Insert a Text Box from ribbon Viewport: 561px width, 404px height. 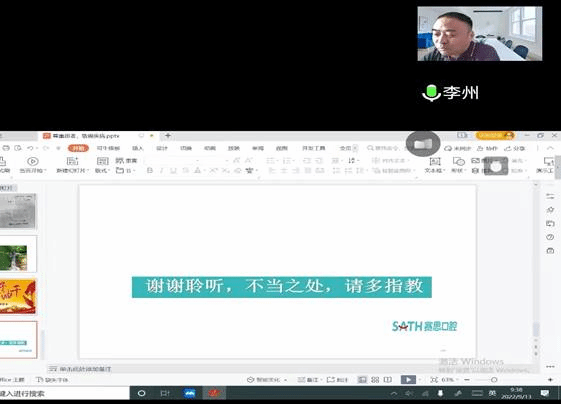pos(435,161)
